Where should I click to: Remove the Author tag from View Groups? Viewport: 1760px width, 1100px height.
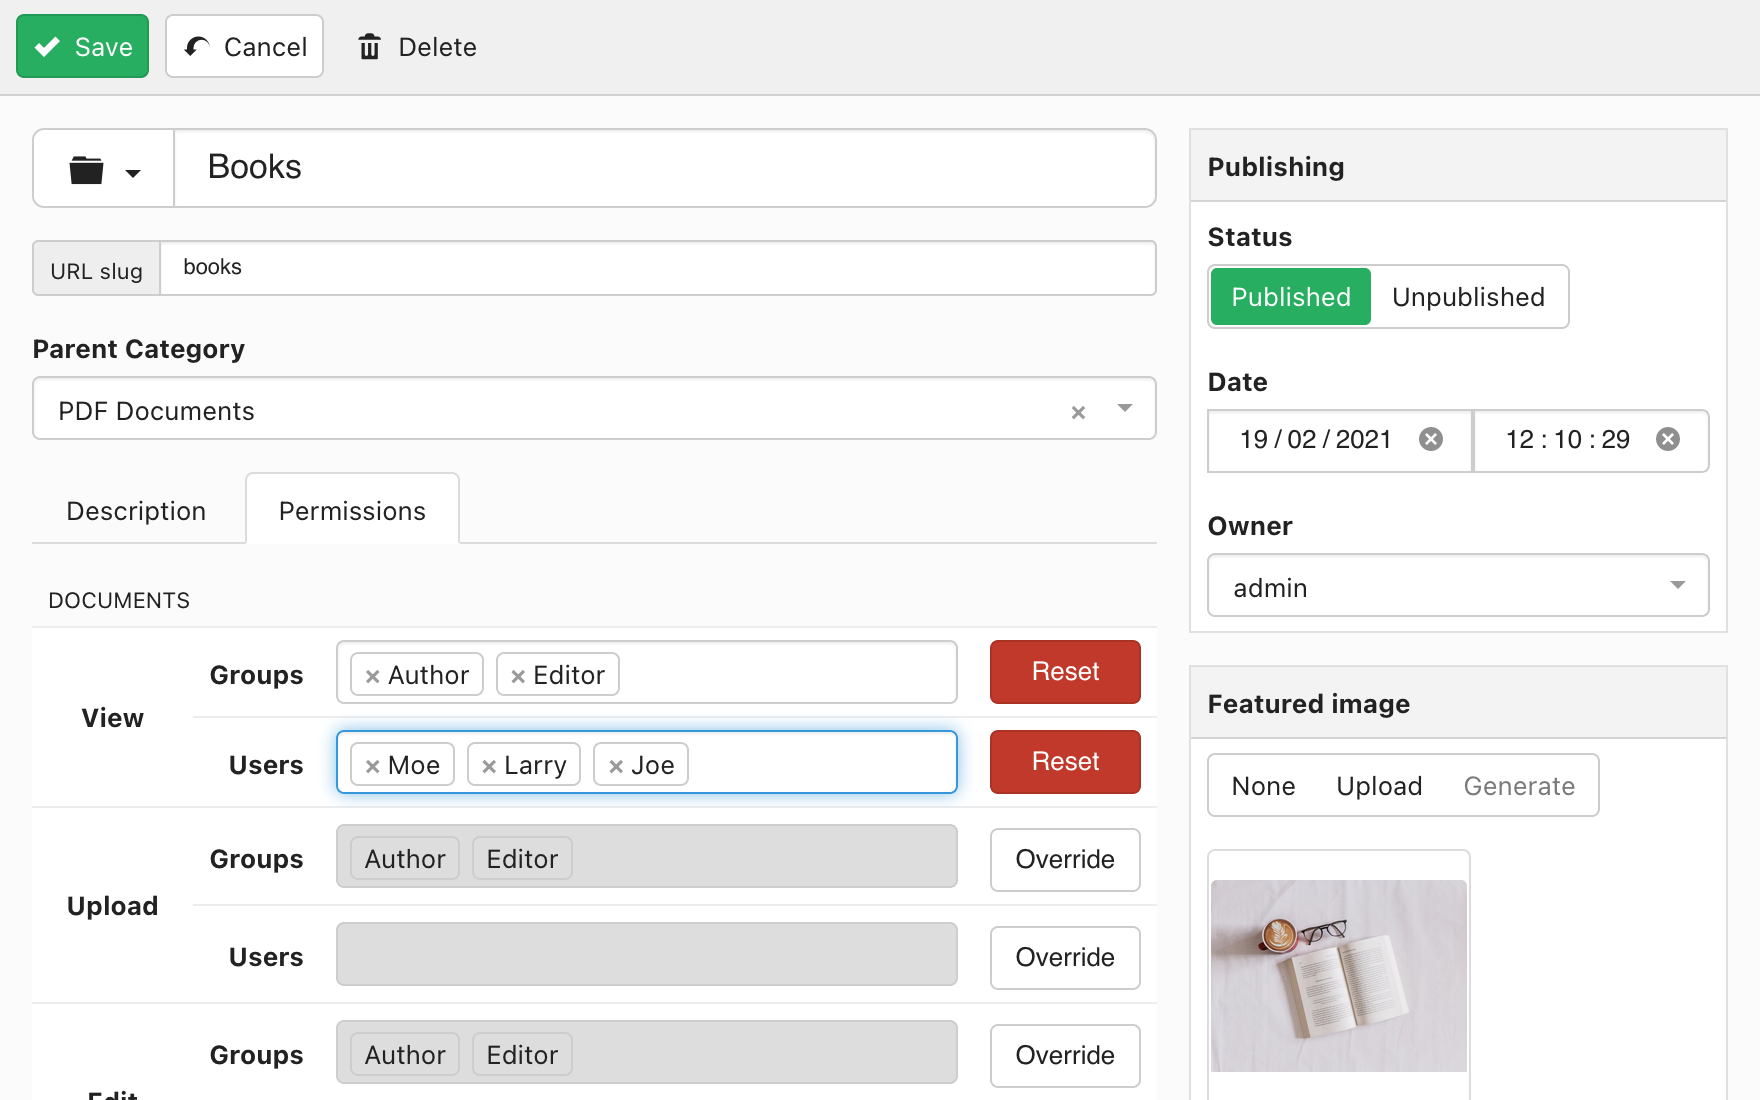372,676
